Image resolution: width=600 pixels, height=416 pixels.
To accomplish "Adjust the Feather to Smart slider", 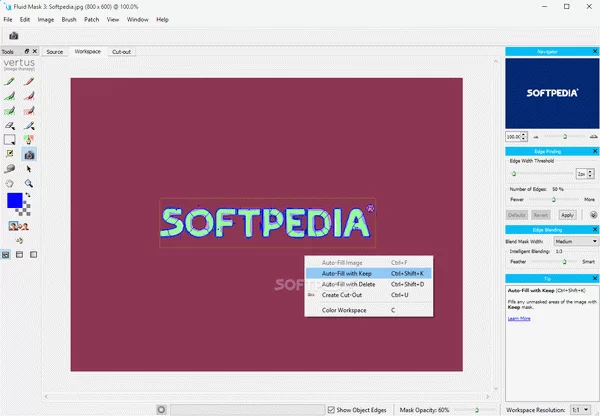I will [x=564, y=261].
